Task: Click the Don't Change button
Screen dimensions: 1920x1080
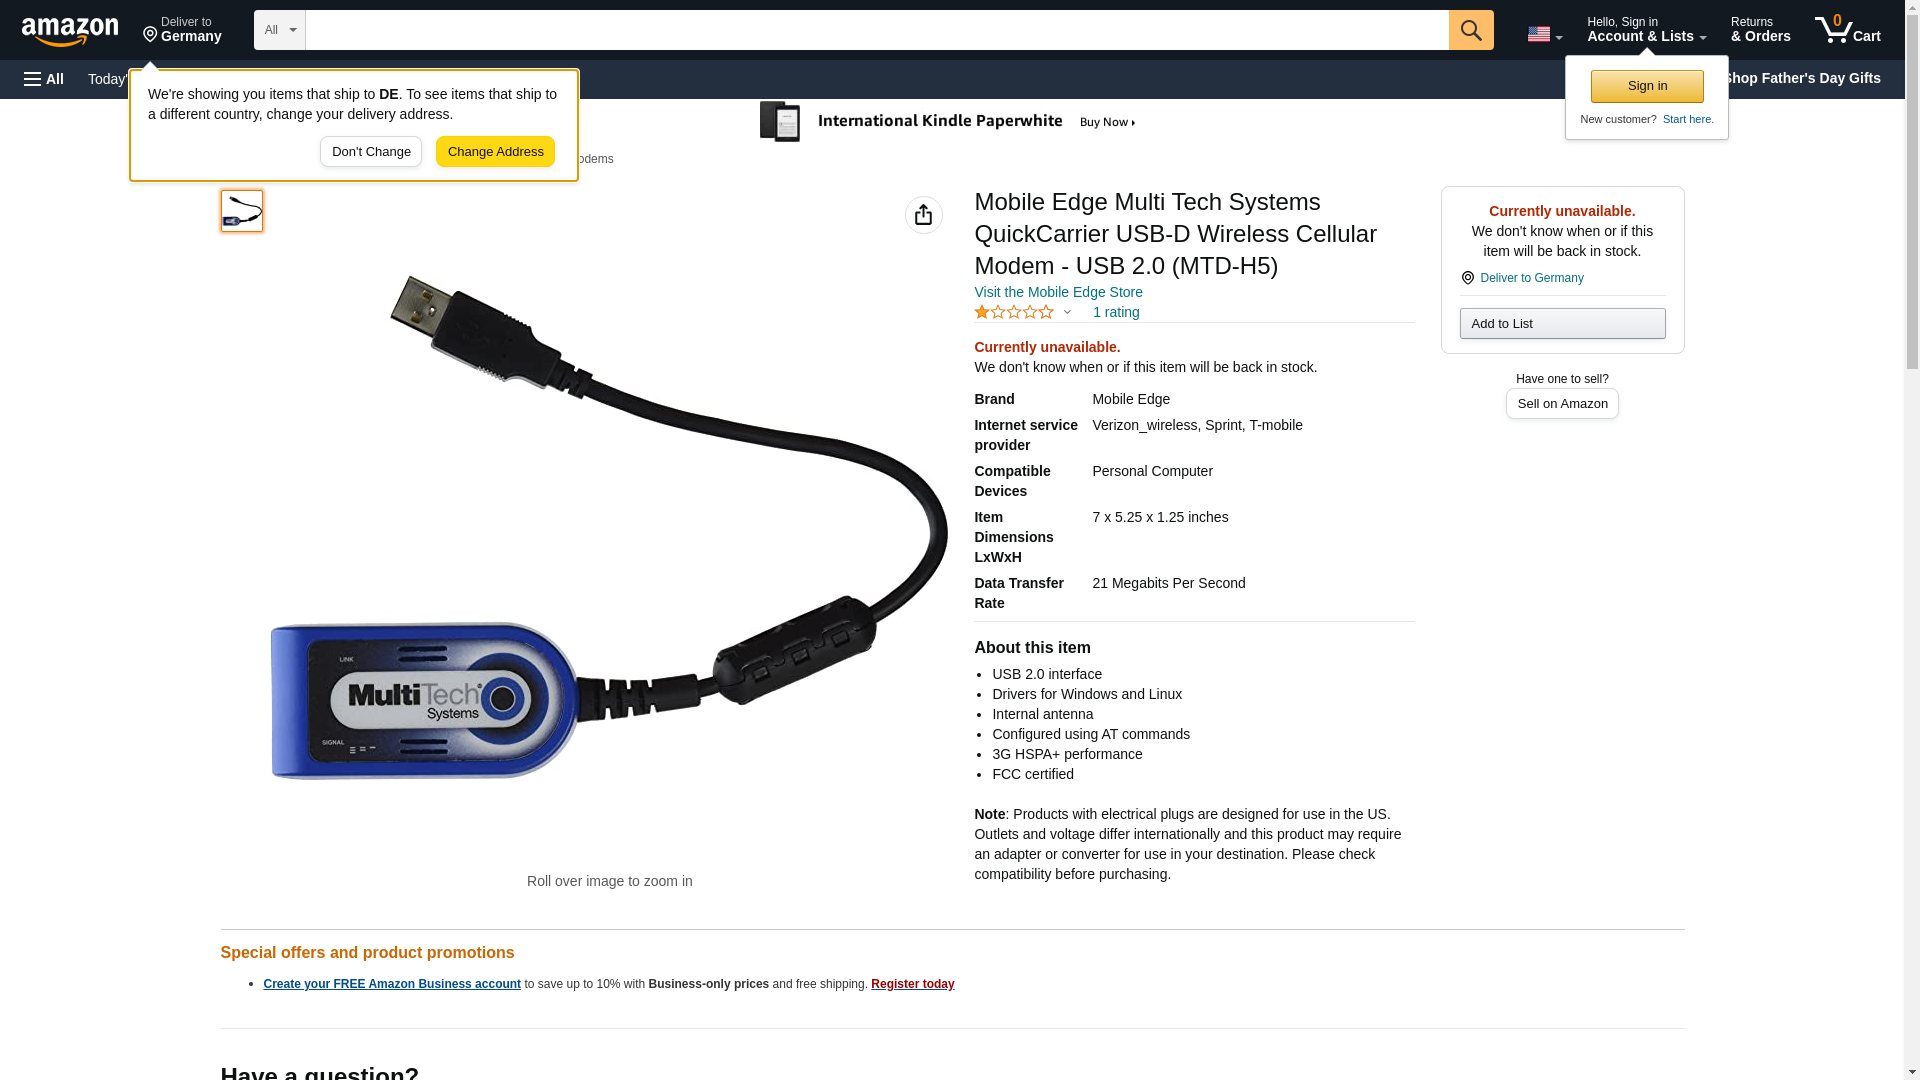Action: coord(371,152)
